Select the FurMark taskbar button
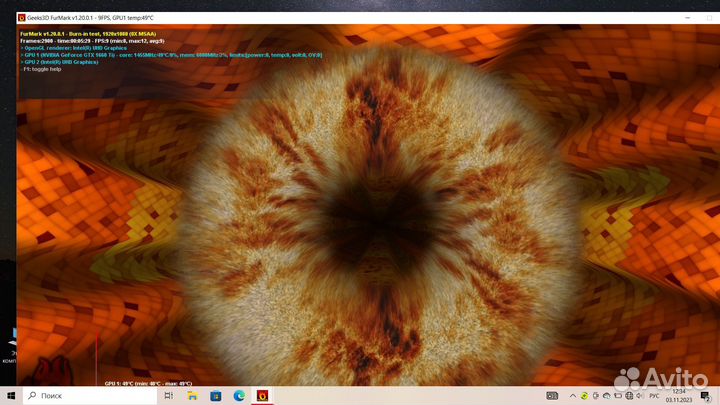The image size is (720, 405). 262,395
